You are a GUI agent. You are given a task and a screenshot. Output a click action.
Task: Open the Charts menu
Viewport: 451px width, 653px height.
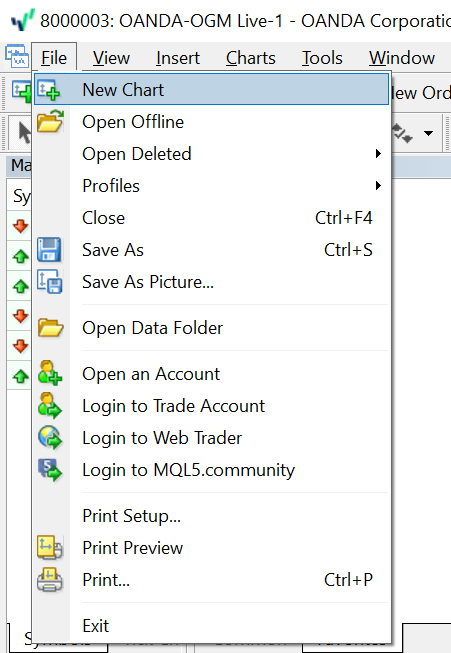pos(250,57)
